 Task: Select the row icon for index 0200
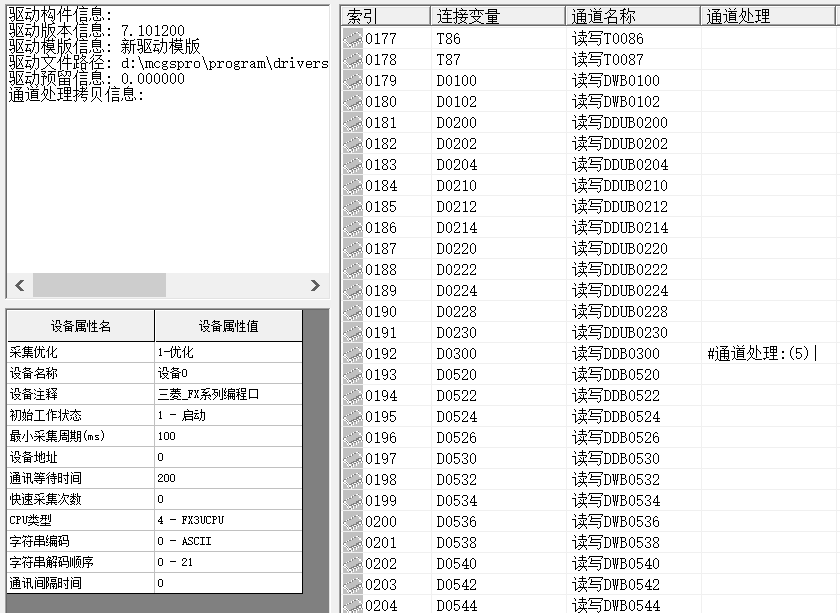(352, 522)
